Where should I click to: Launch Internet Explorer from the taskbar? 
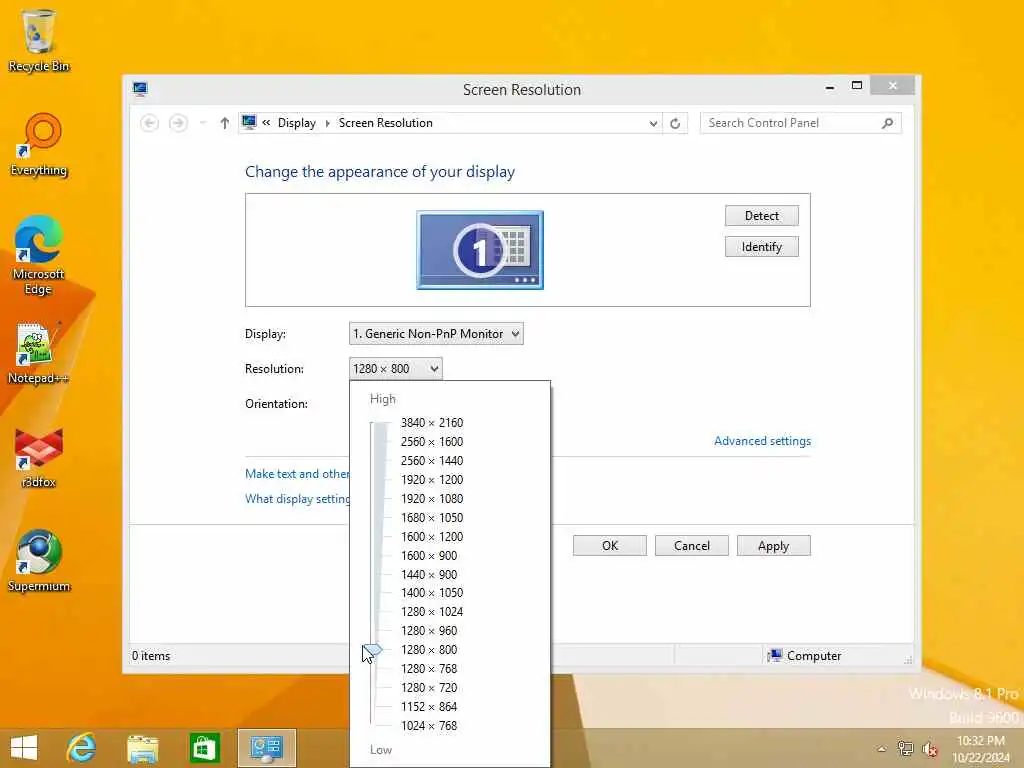82,748
